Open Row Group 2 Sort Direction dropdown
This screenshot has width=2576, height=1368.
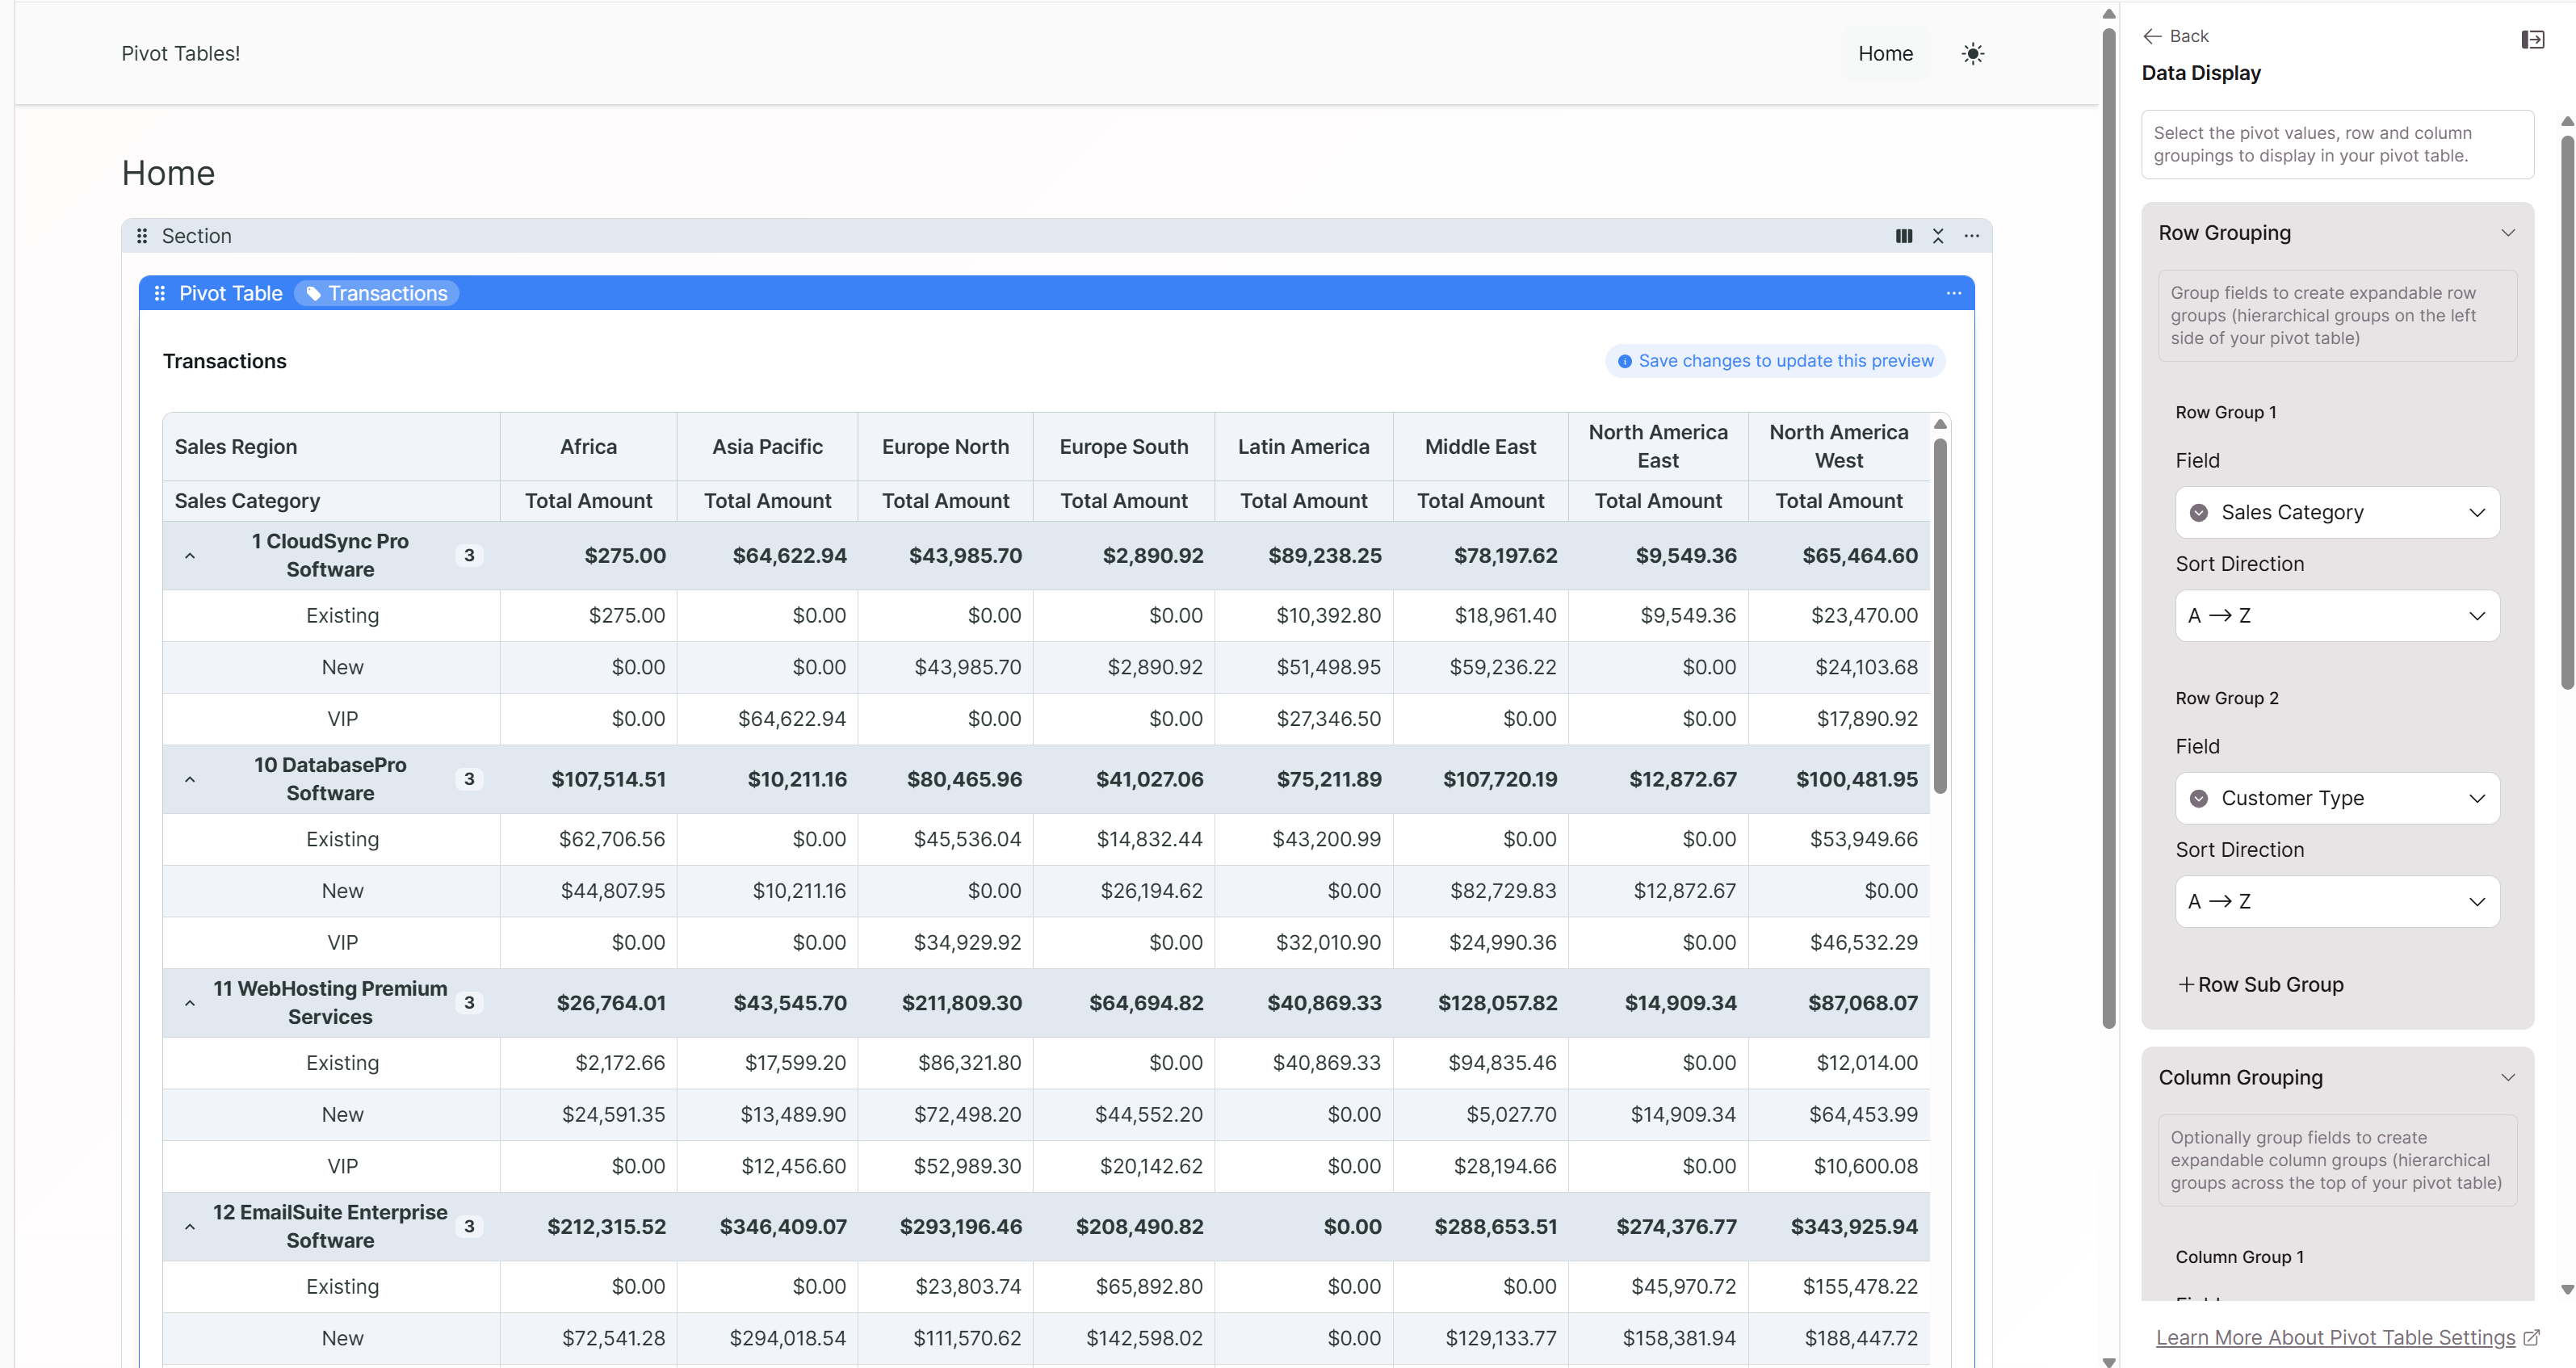coord(2337,901)
